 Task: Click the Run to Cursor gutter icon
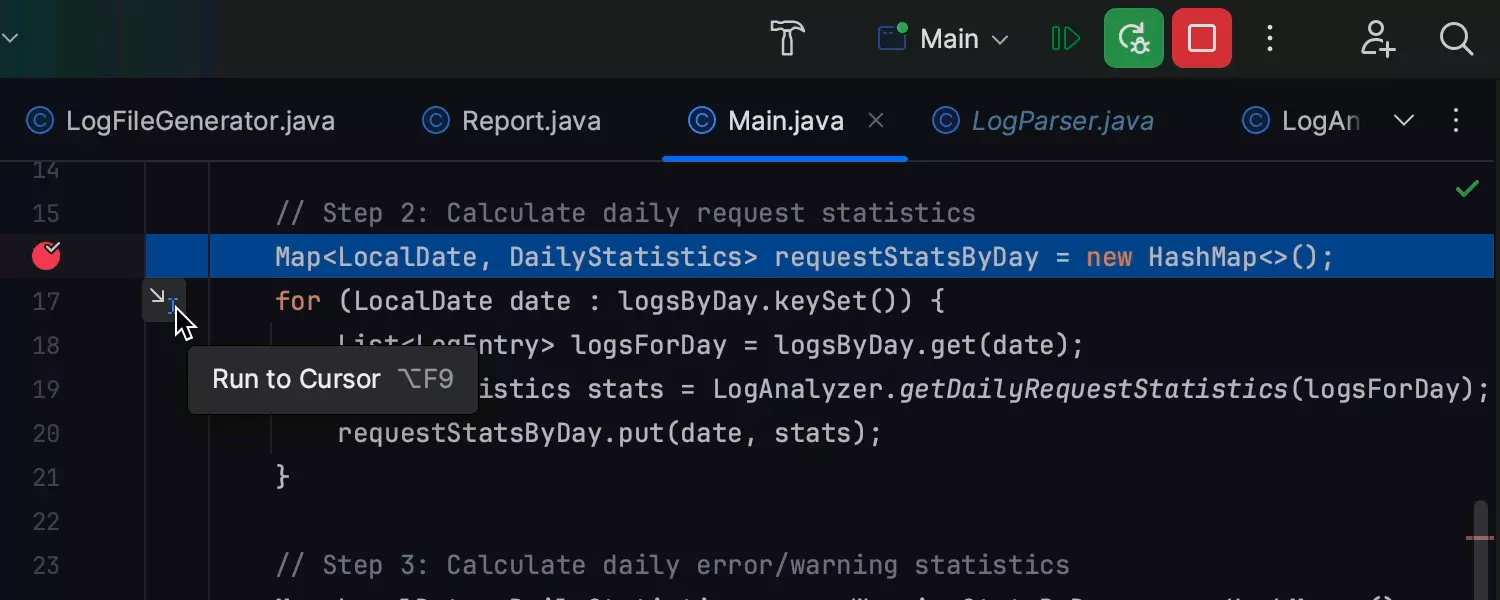[162, 299]
